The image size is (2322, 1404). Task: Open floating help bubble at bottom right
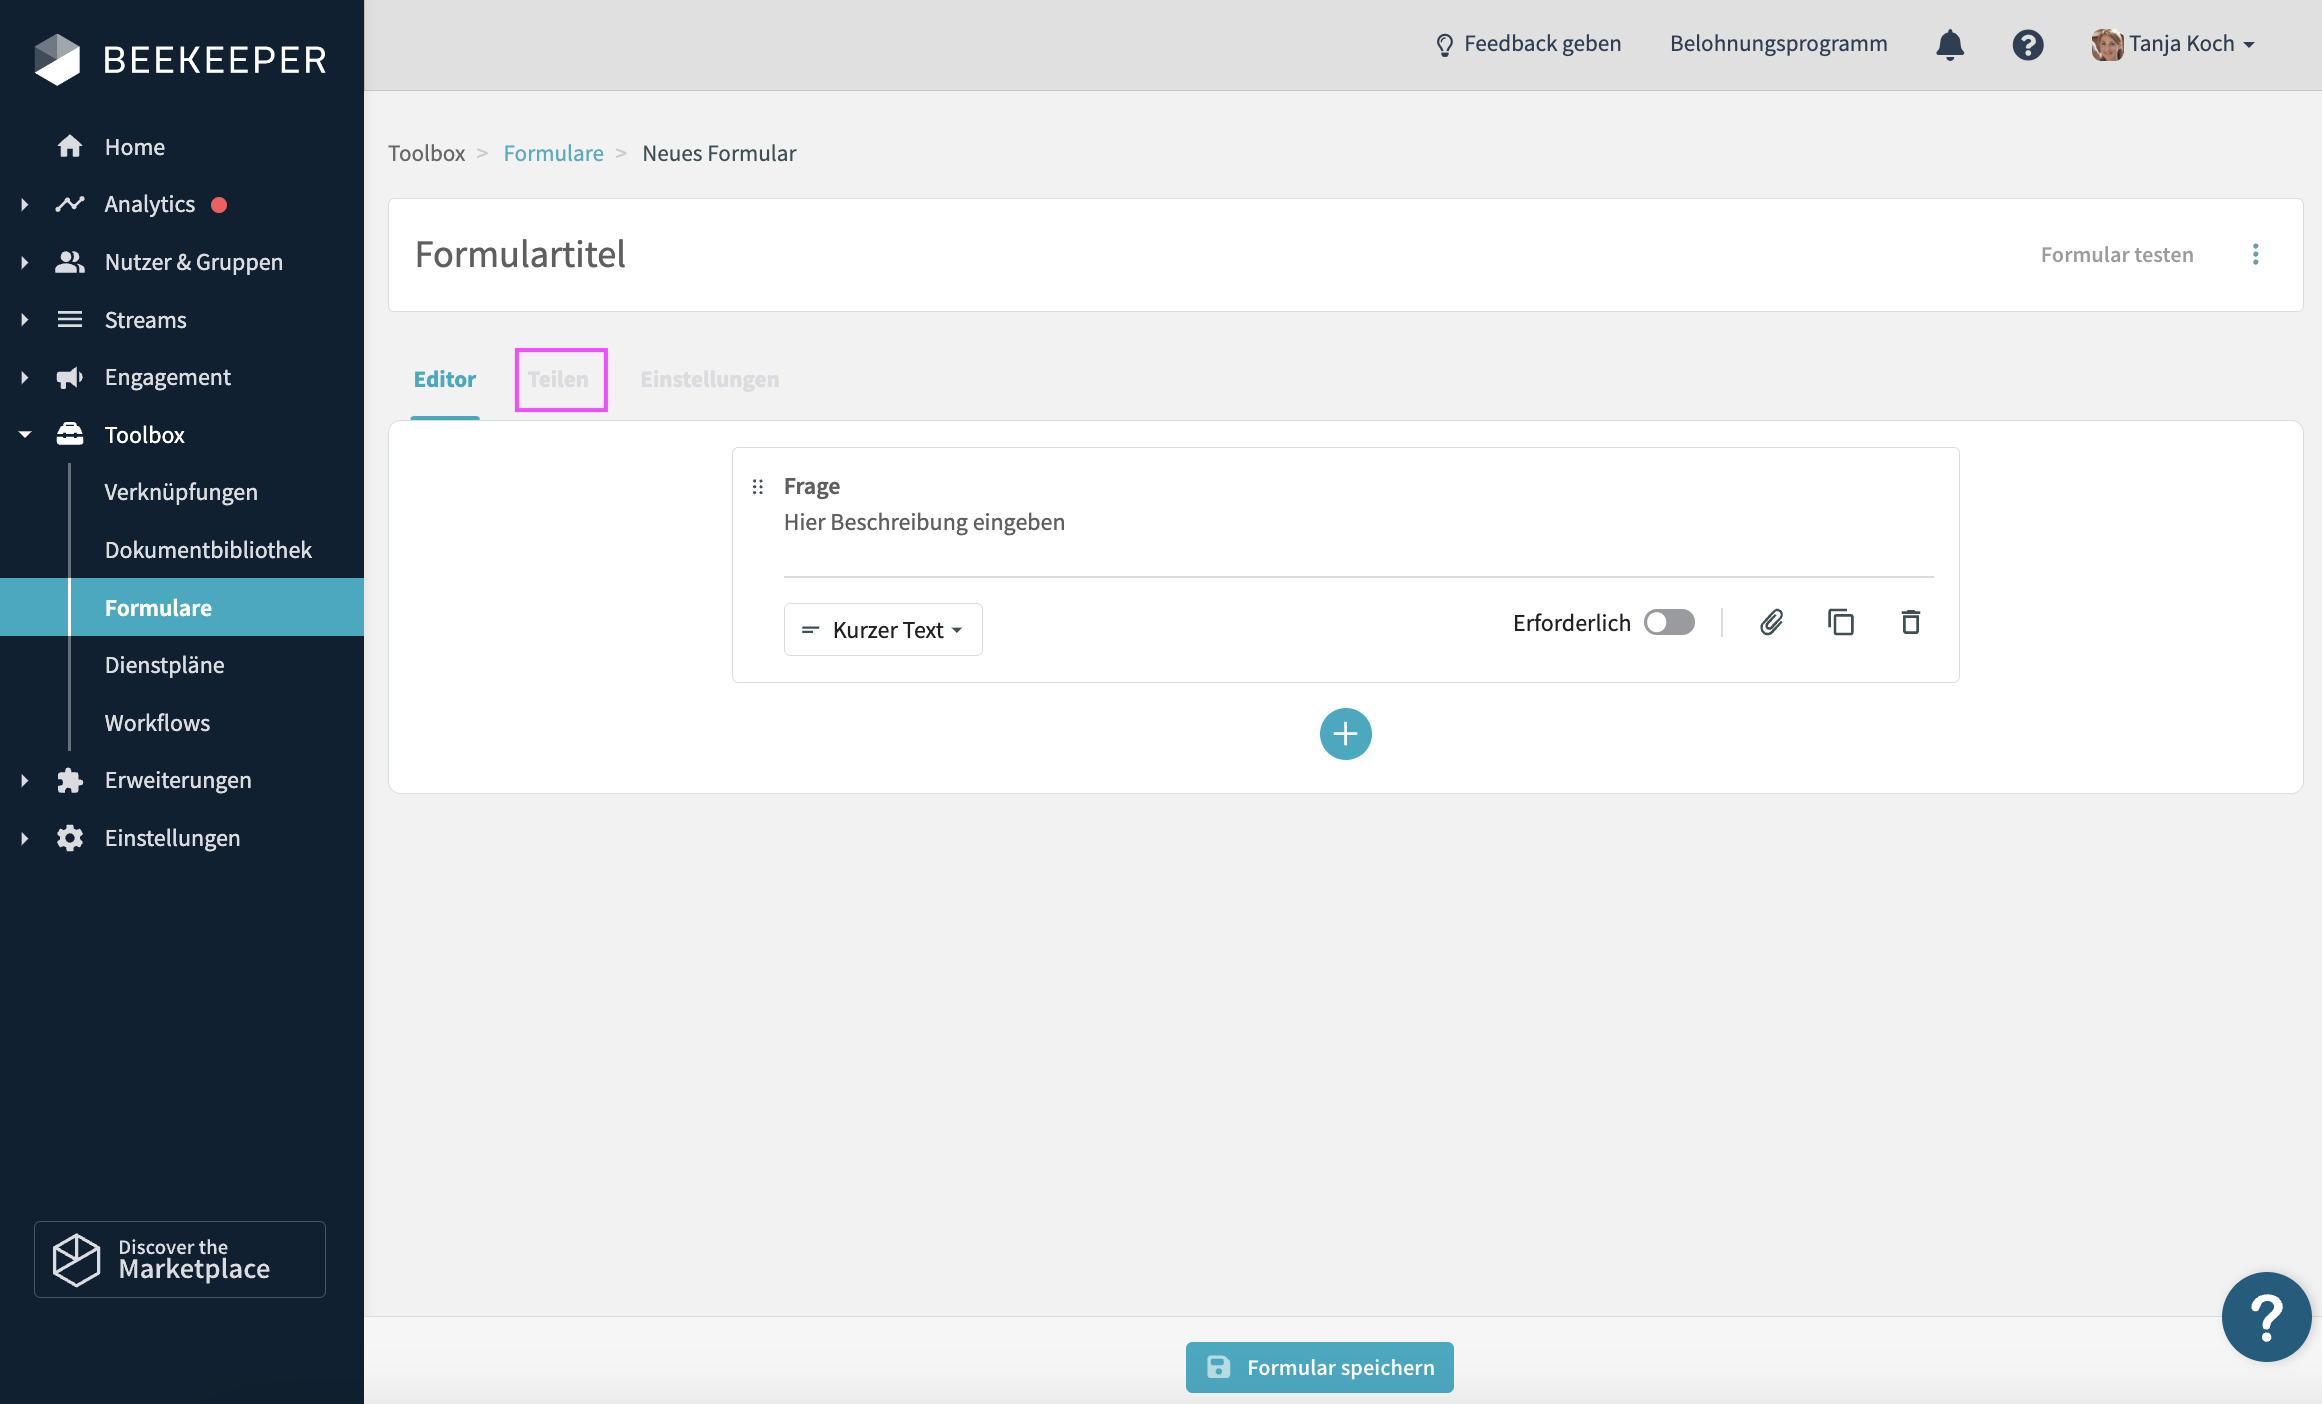pos(2265,1317)
